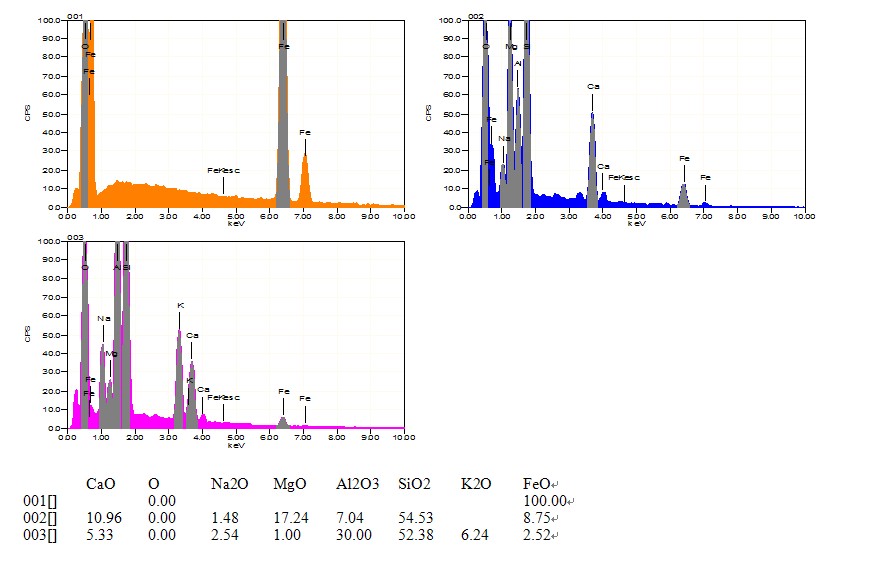The width and height of the screenshot is (879, 586).
Task: Click the 2.52 FeO value
Action: (537, 535)
